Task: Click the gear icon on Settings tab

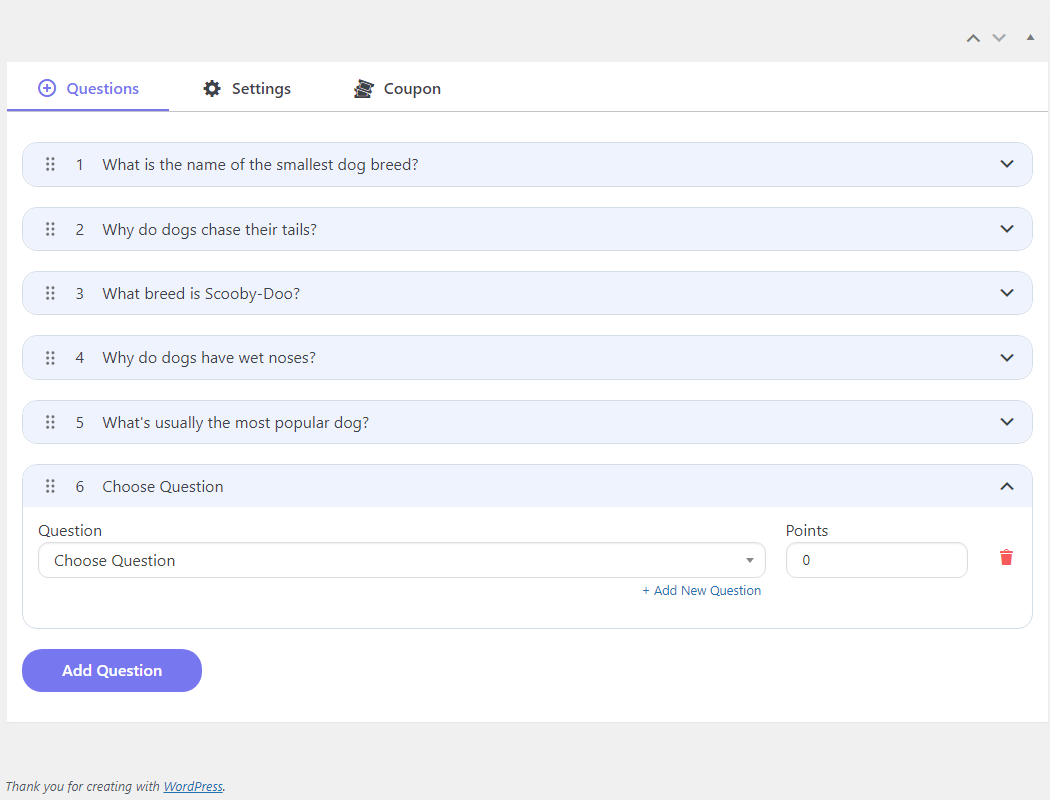Action: point(212,88)
